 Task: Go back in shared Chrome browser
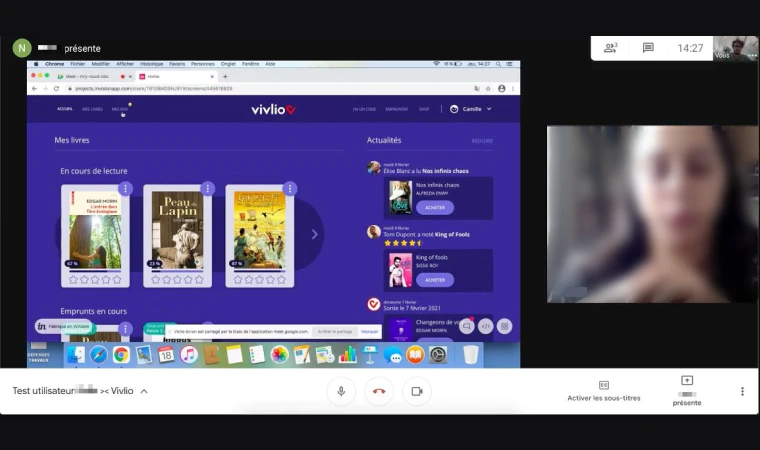(34, 89)
